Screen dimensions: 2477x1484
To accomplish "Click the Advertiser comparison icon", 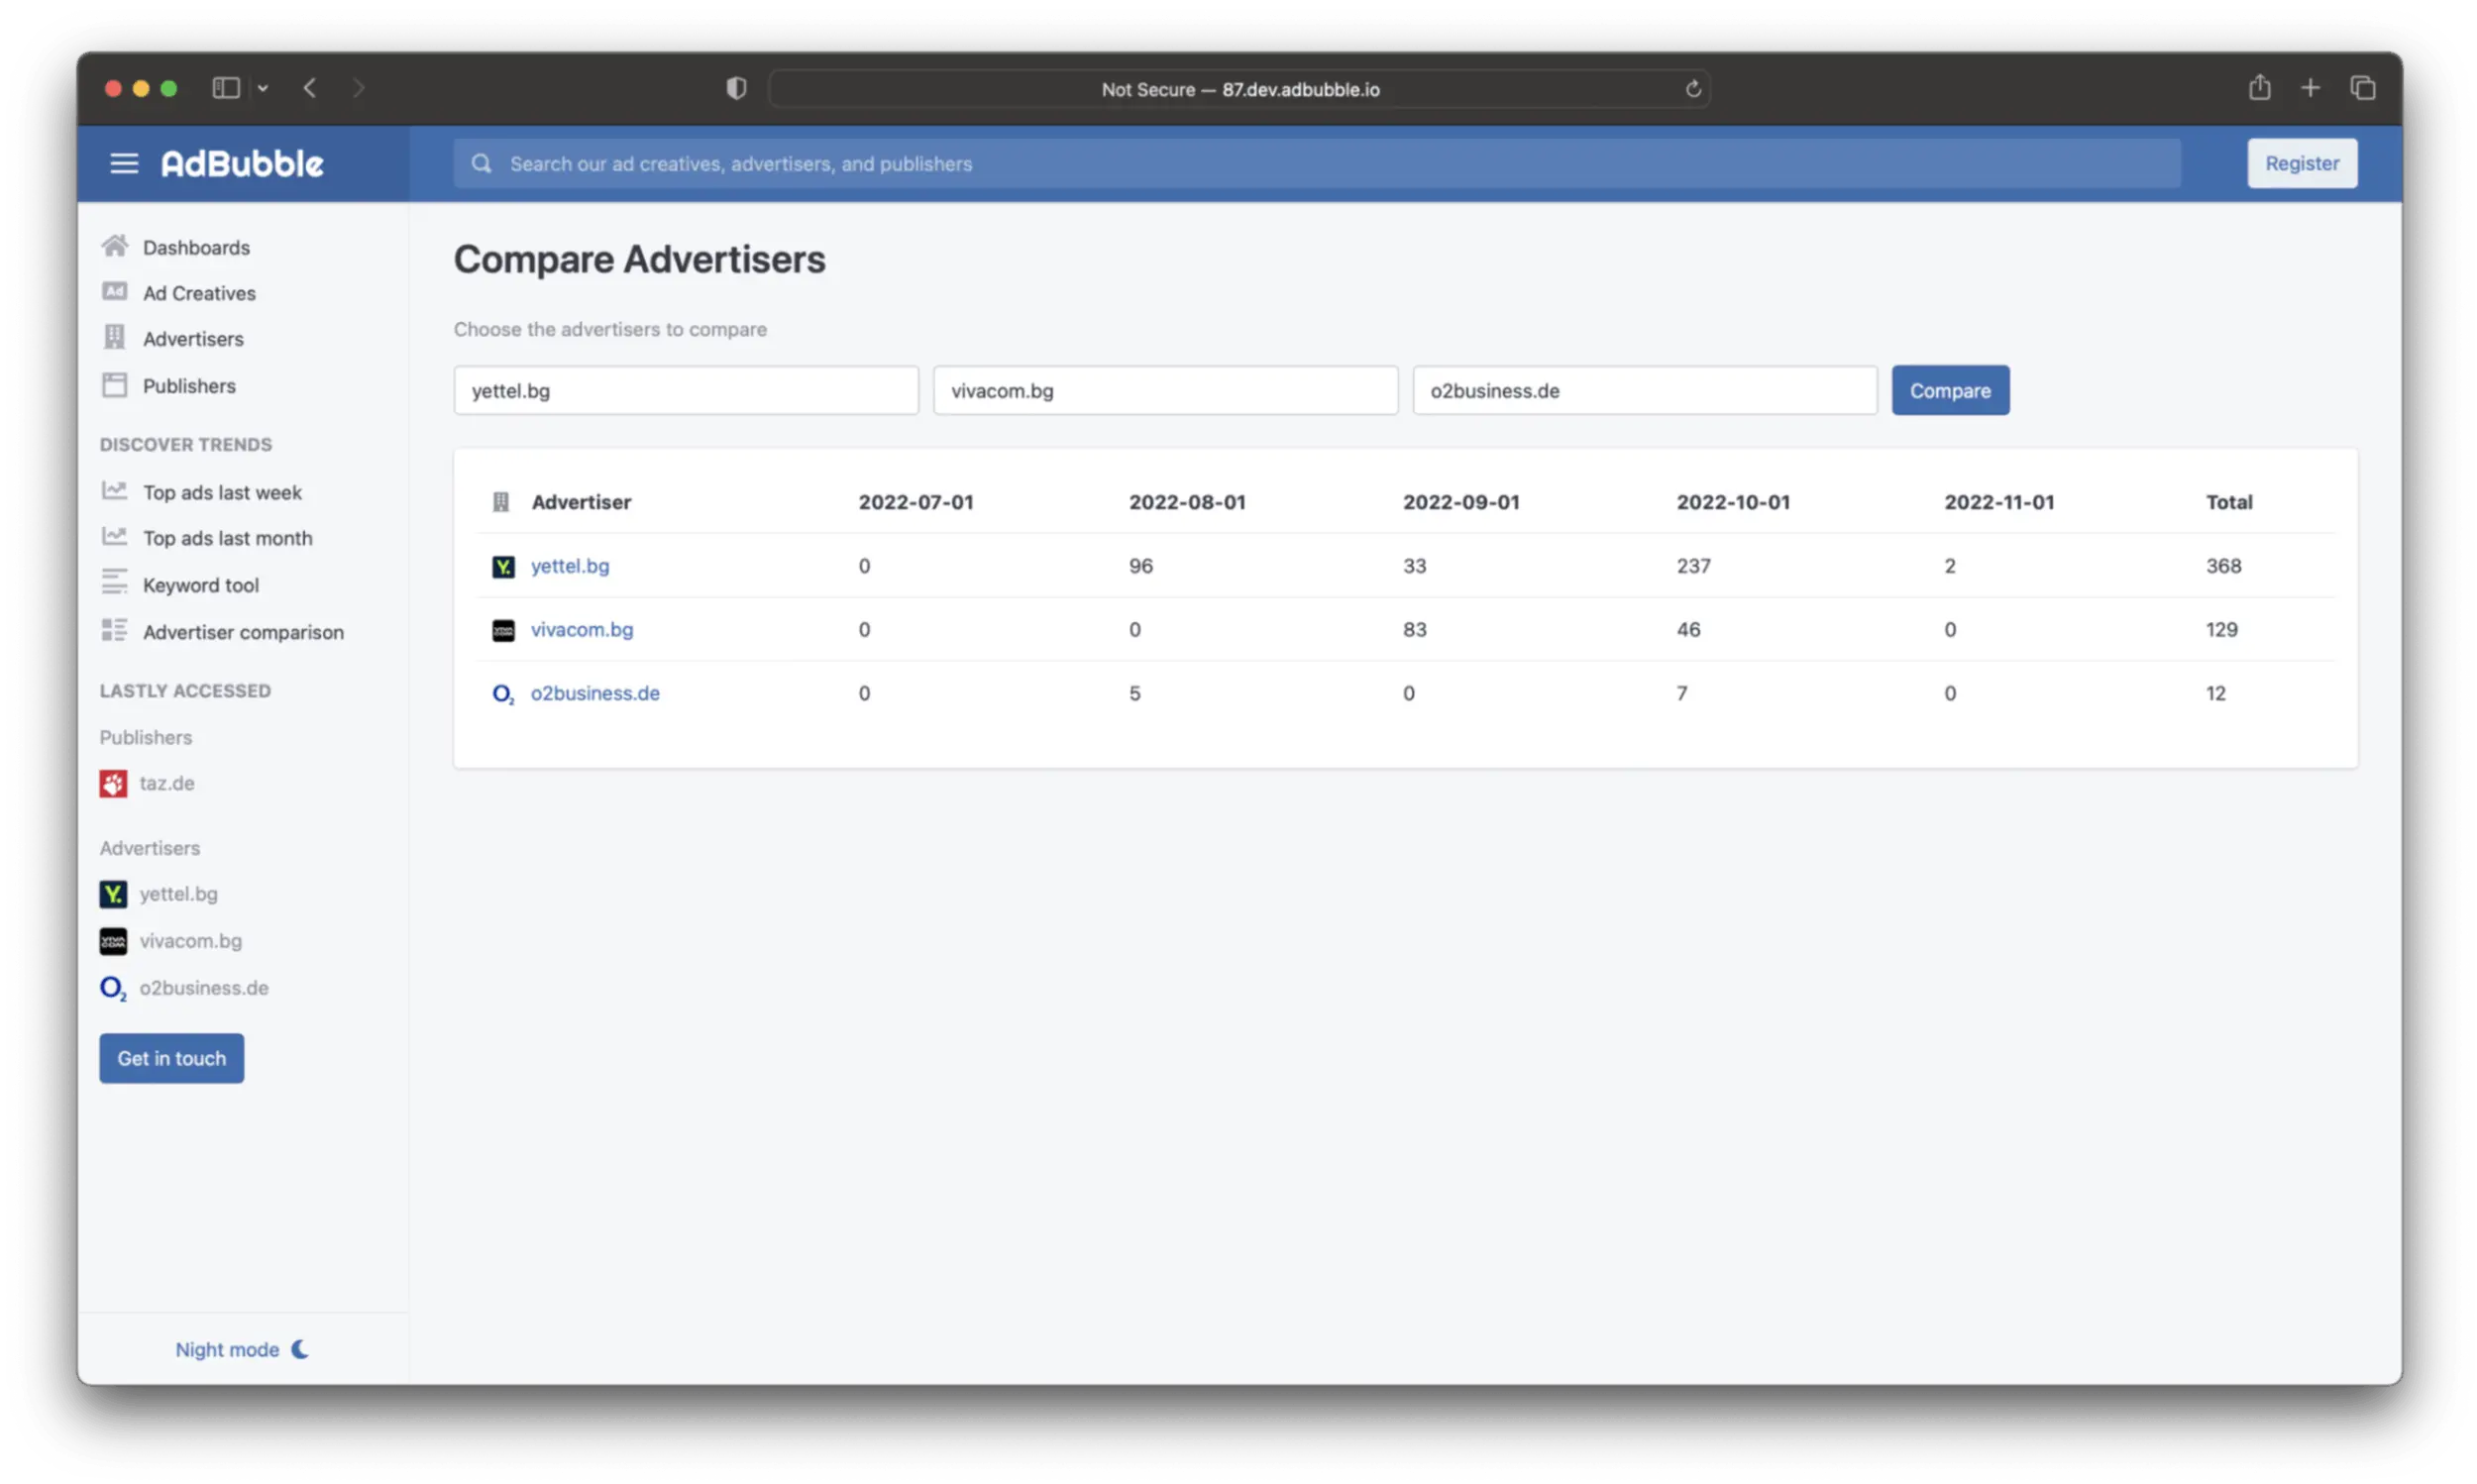I will click(x=114, y=631).
